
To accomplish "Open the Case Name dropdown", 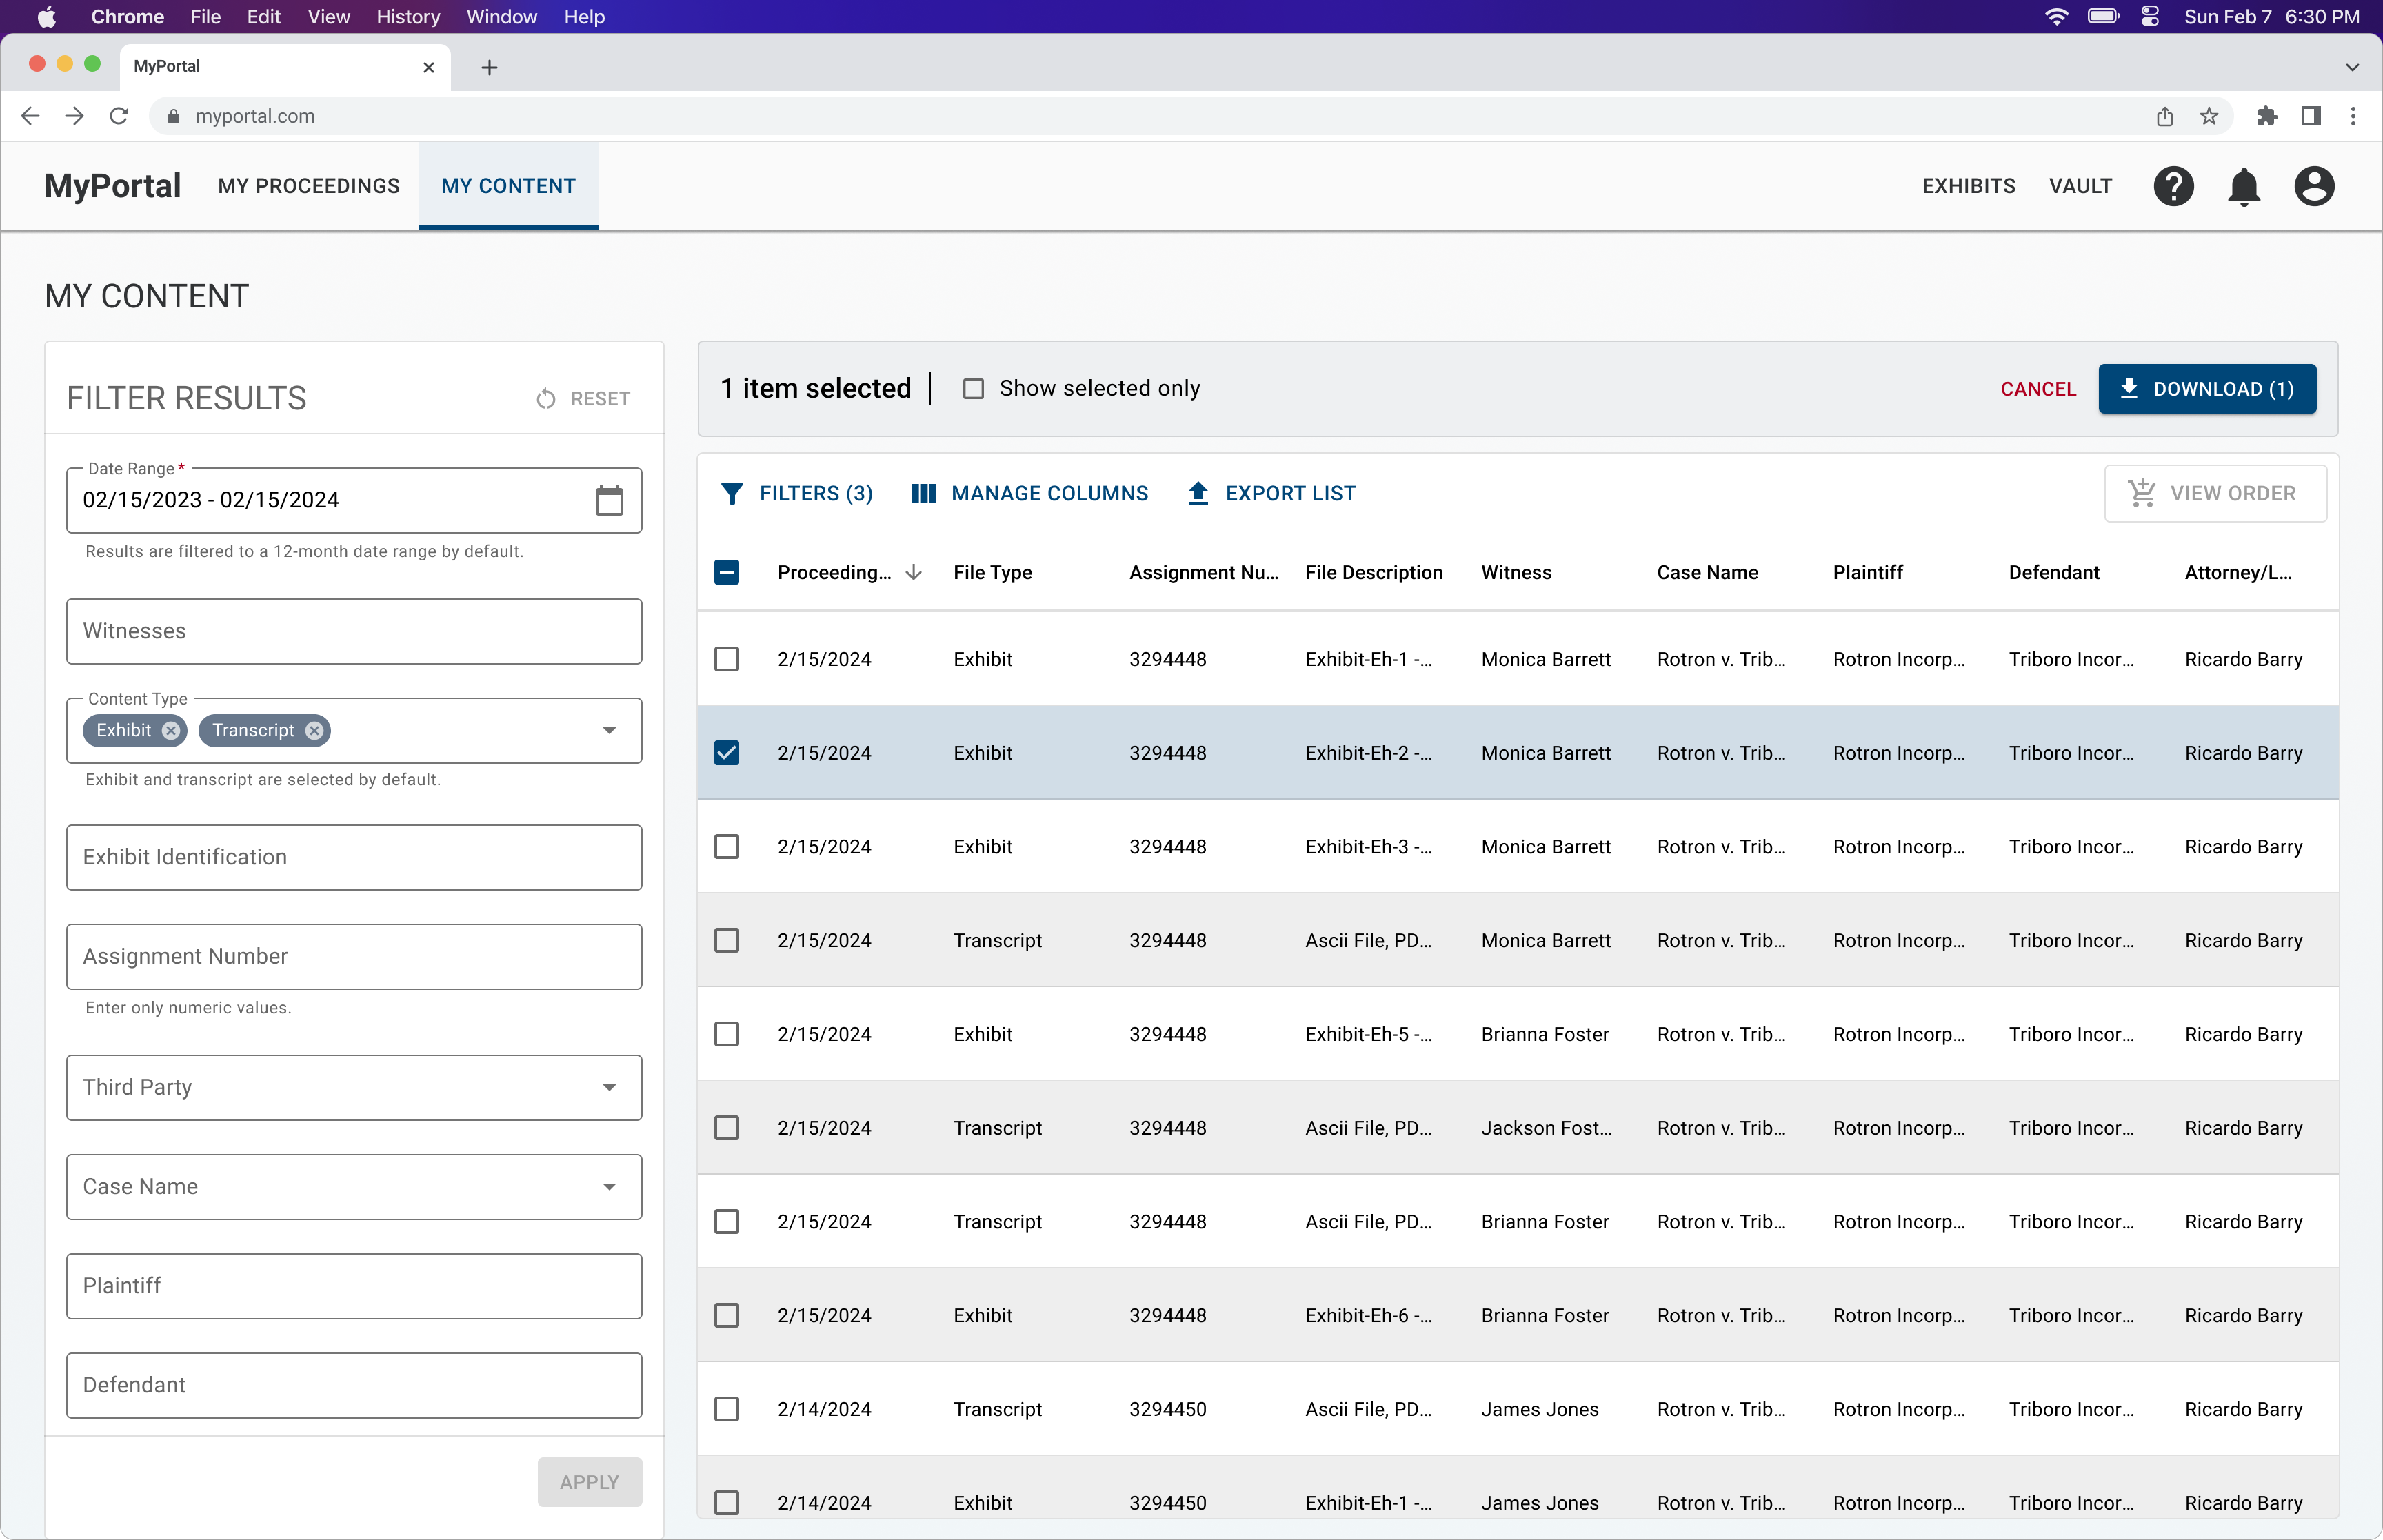I will (x=609, y=1187).
